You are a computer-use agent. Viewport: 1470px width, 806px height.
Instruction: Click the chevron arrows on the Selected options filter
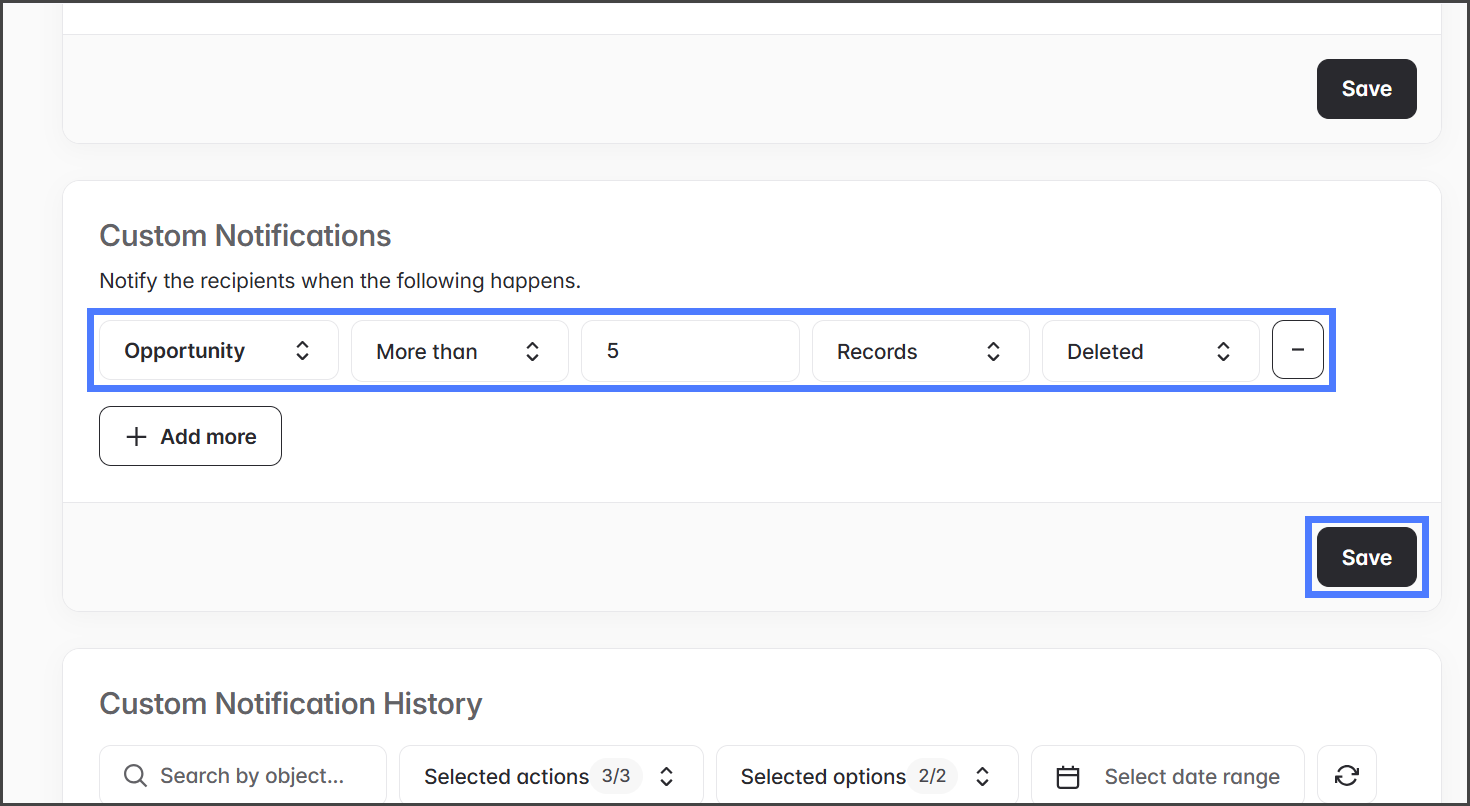coord(982,777)
